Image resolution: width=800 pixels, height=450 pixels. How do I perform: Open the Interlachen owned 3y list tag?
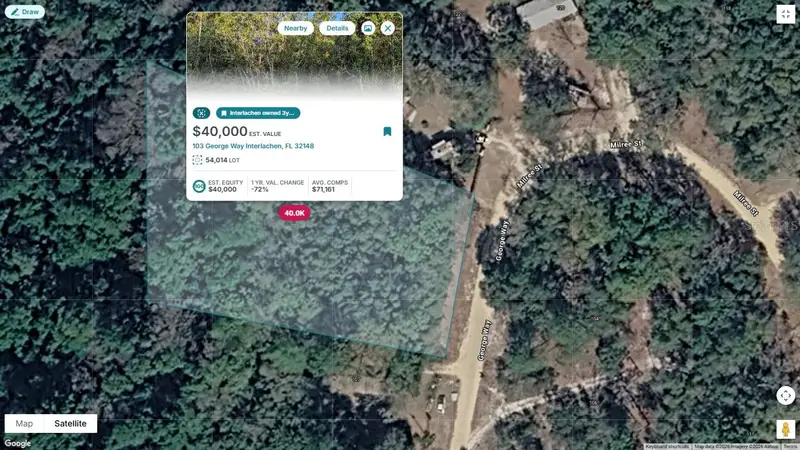click(258, 113)
